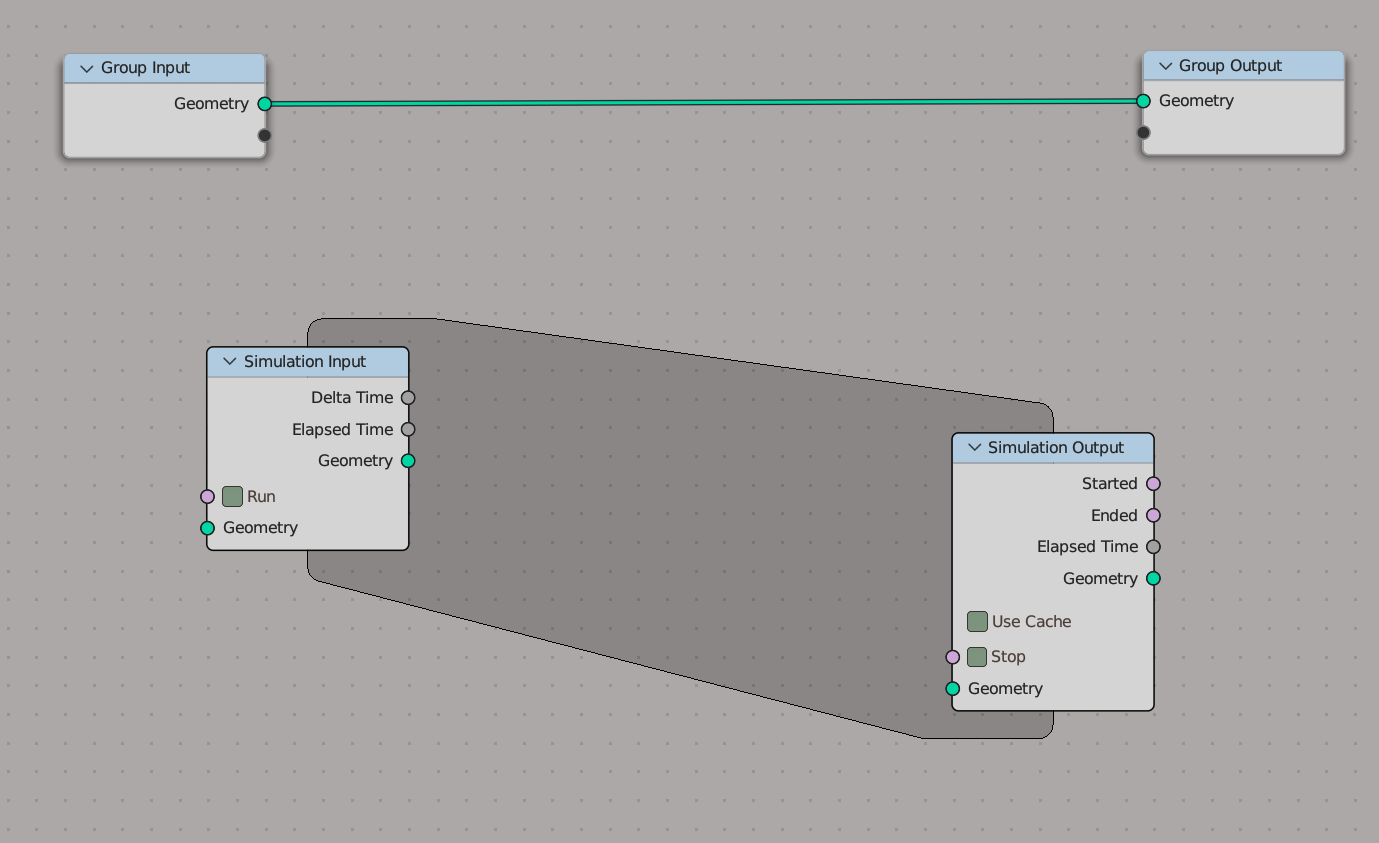Click Simulation Input Geometry input socket
1379x843 pixels.
208,528
